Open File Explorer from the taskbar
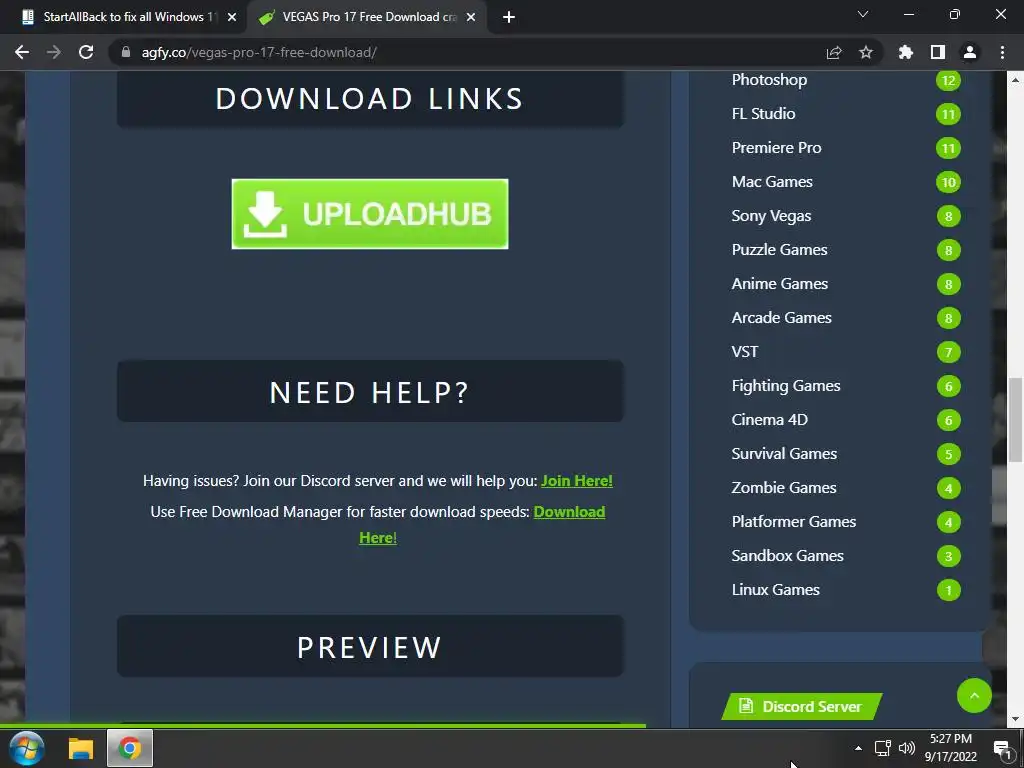 [x=81, y=748]
